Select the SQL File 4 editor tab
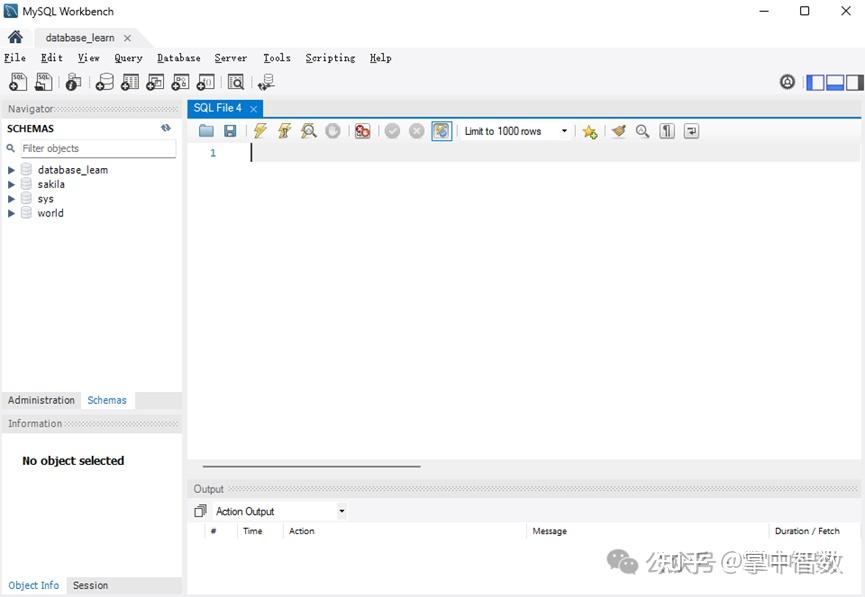Viewport: 865px width, 597px height. coord(217,108)
